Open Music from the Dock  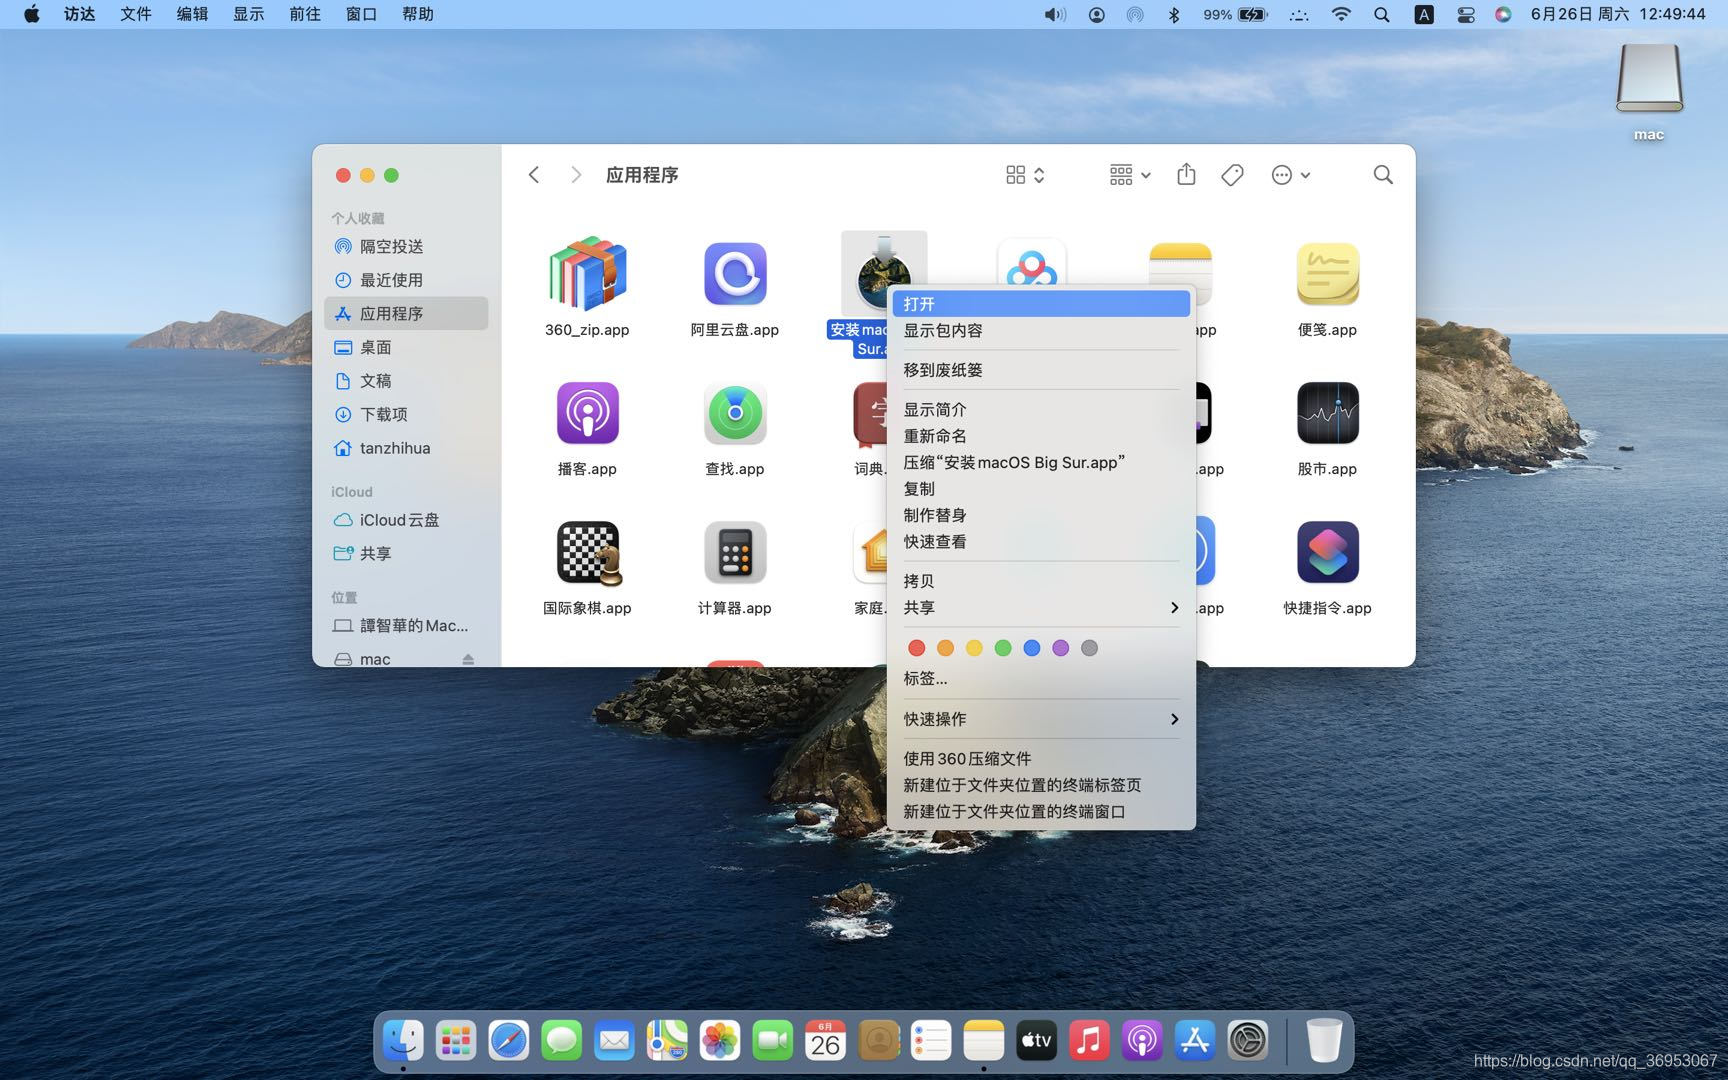coord(1089,1041)
